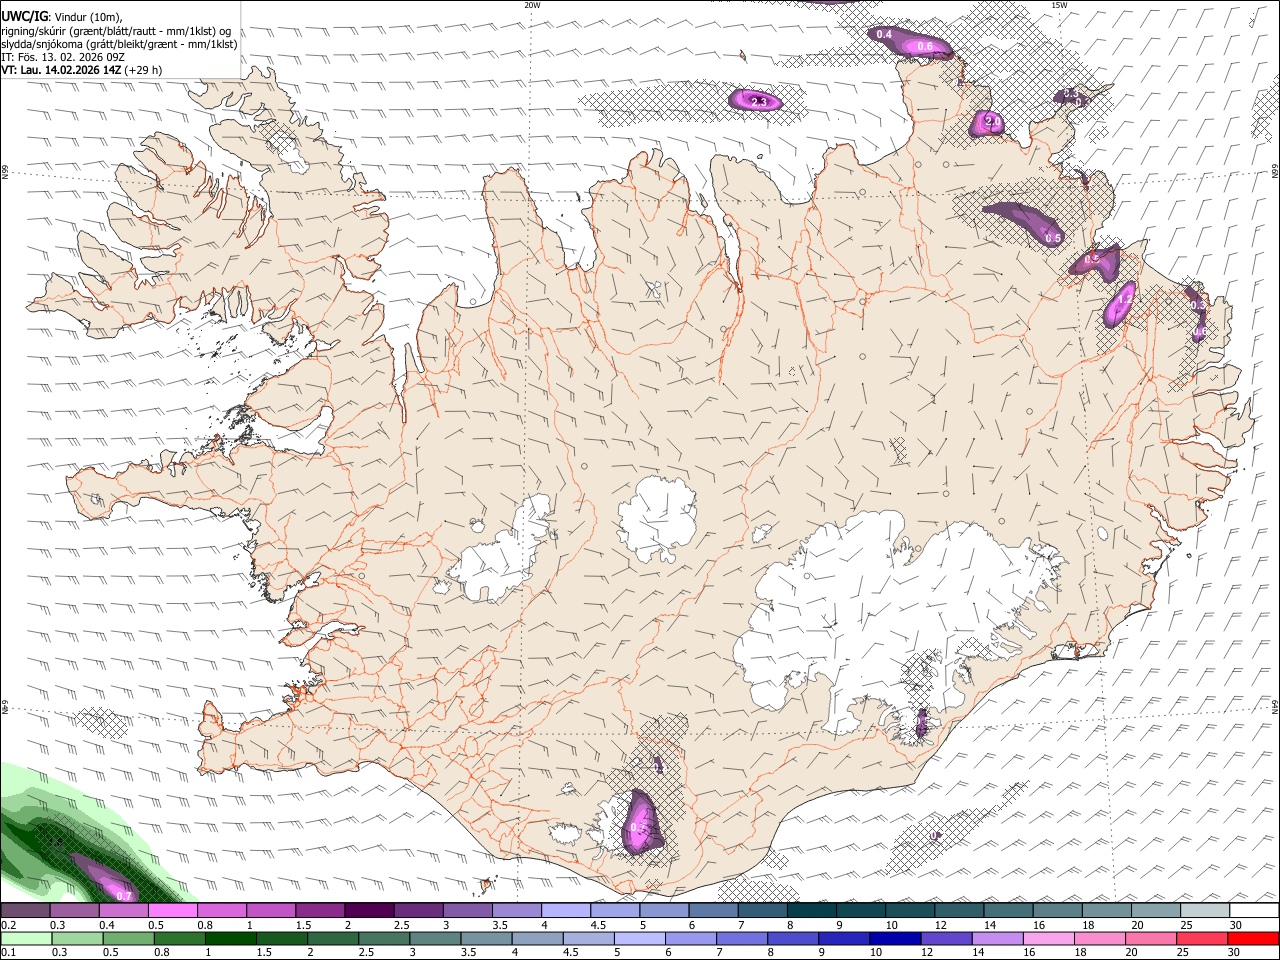
Task: Pick upper scale swatch between 0.2 and 0.3
Action: click(25, 910)
